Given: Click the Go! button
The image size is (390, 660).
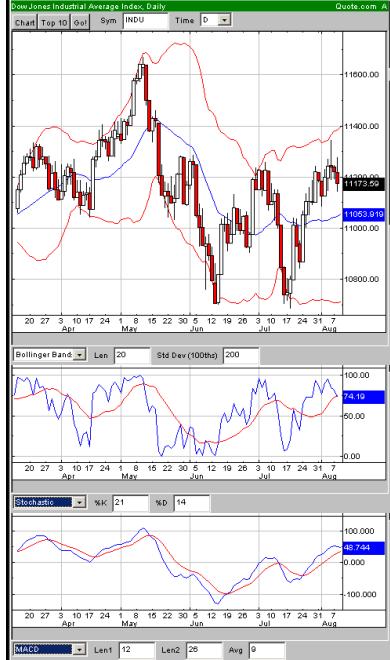Looking at the screenshot, I should (80, 22).
